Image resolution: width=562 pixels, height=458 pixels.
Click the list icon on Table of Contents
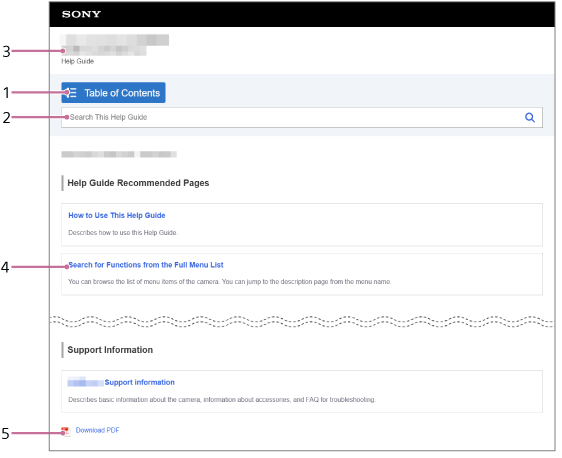click(71, 93)
